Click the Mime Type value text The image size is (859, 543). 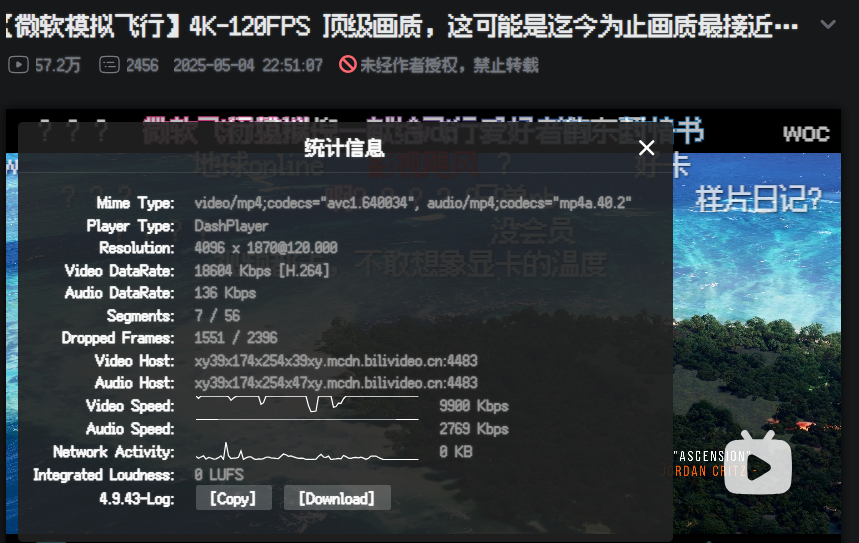[413, 203]
